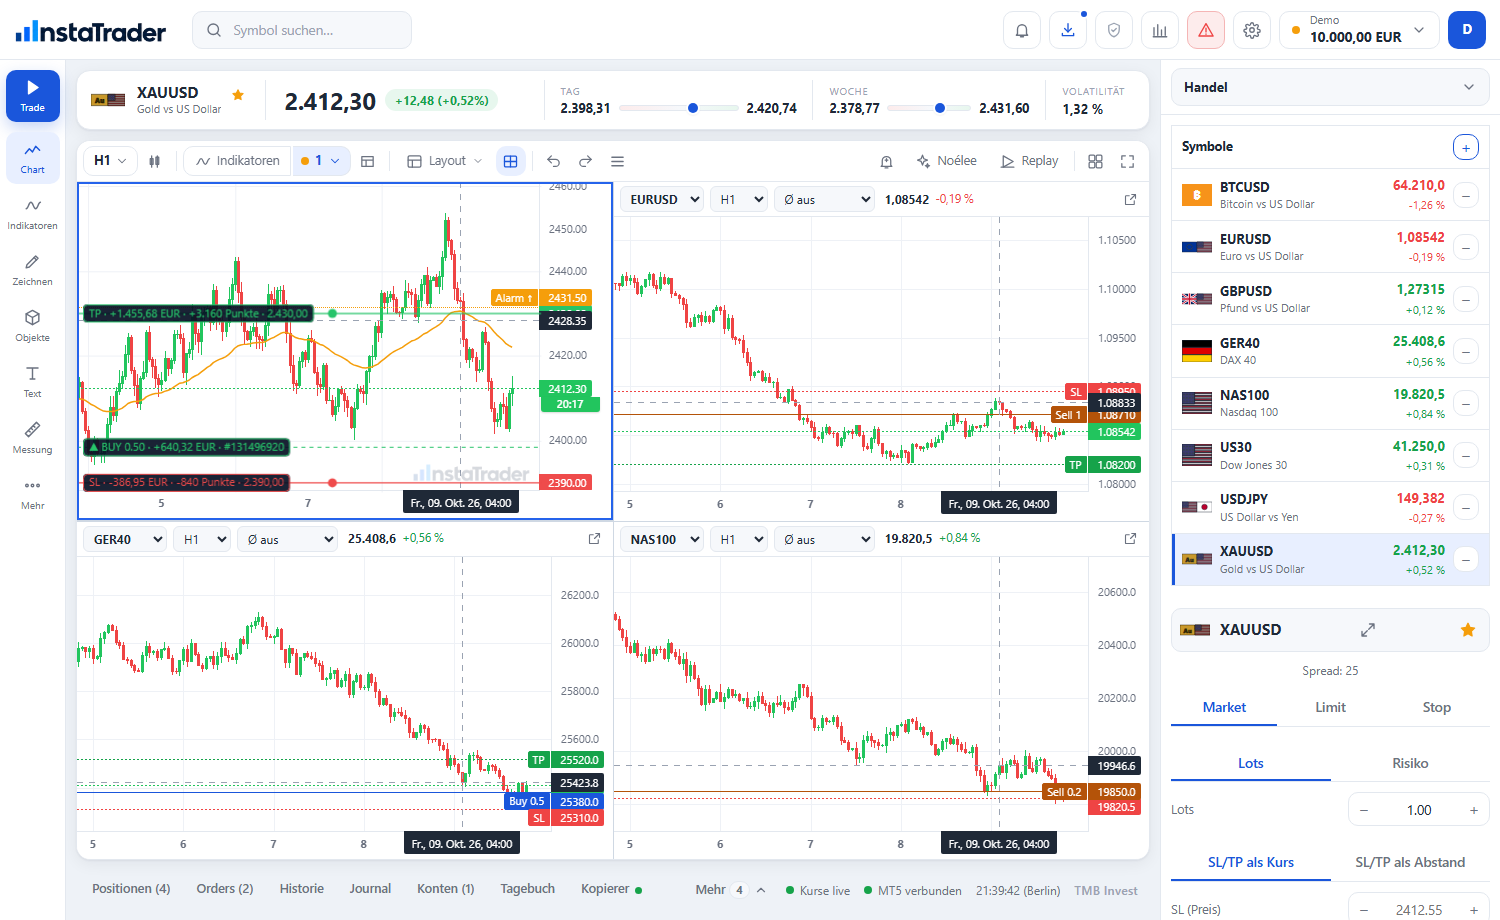Toggle the multi-chart grid layout button
The width and height of the screenshot is (1500, 920).
(511, 161)
